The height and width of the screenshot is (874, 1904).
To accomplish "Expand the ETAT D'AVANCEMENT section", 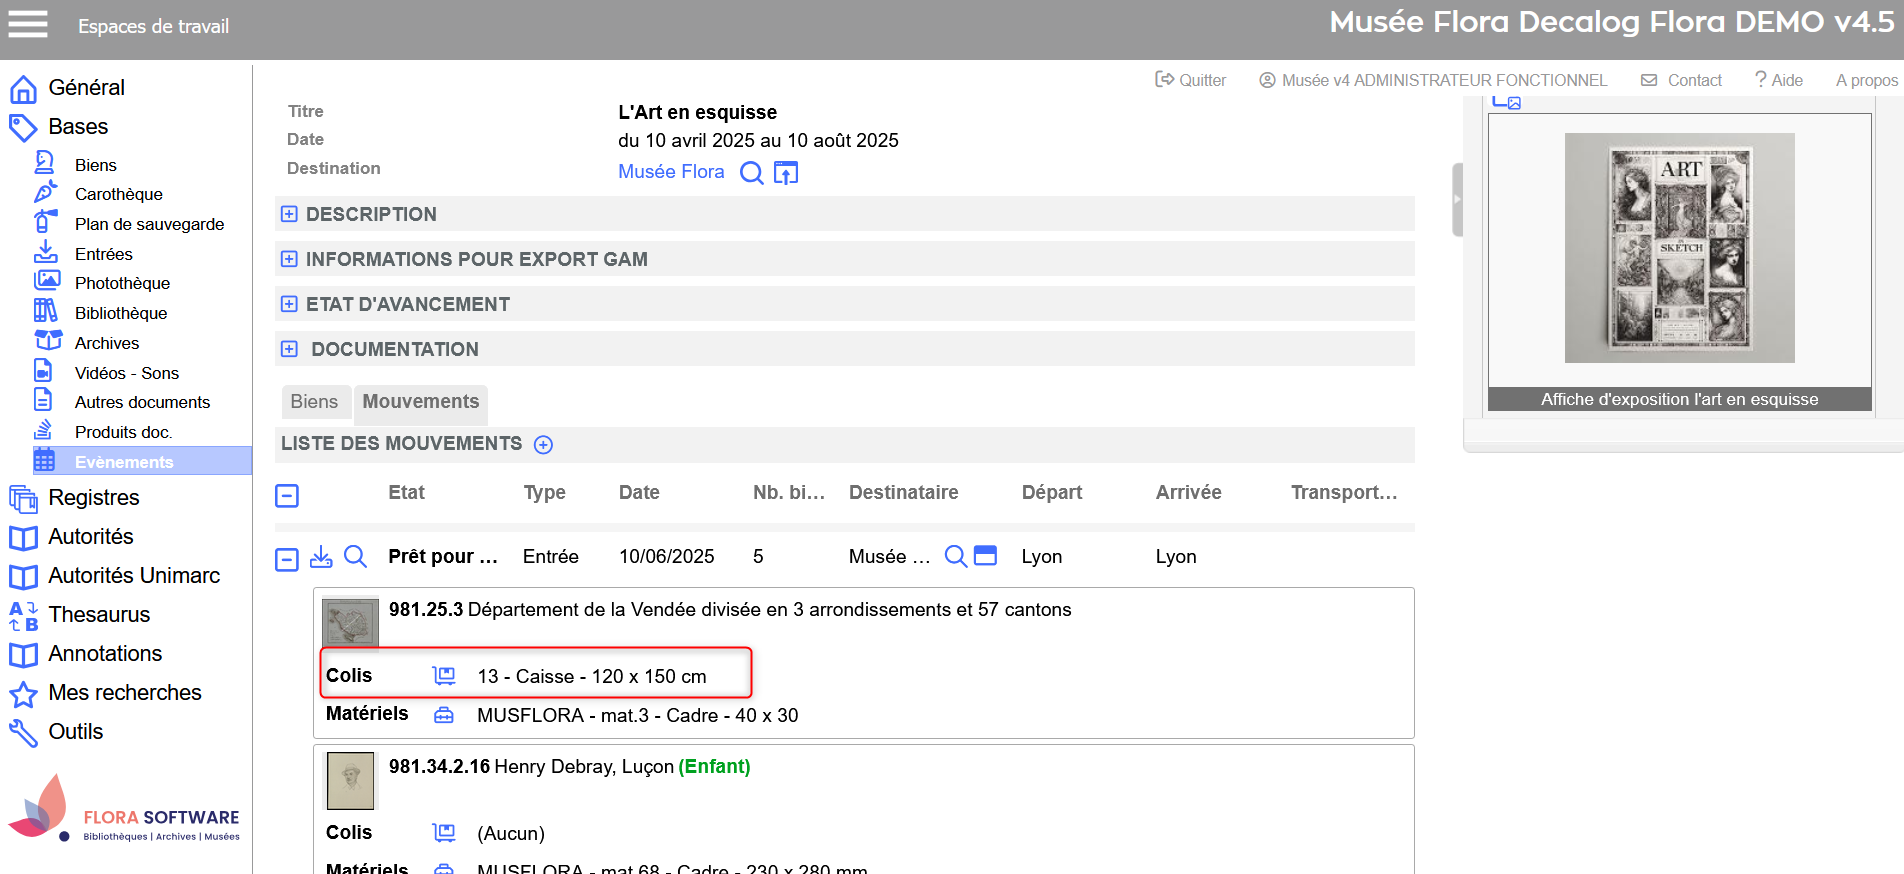I will tap(289, 304).
